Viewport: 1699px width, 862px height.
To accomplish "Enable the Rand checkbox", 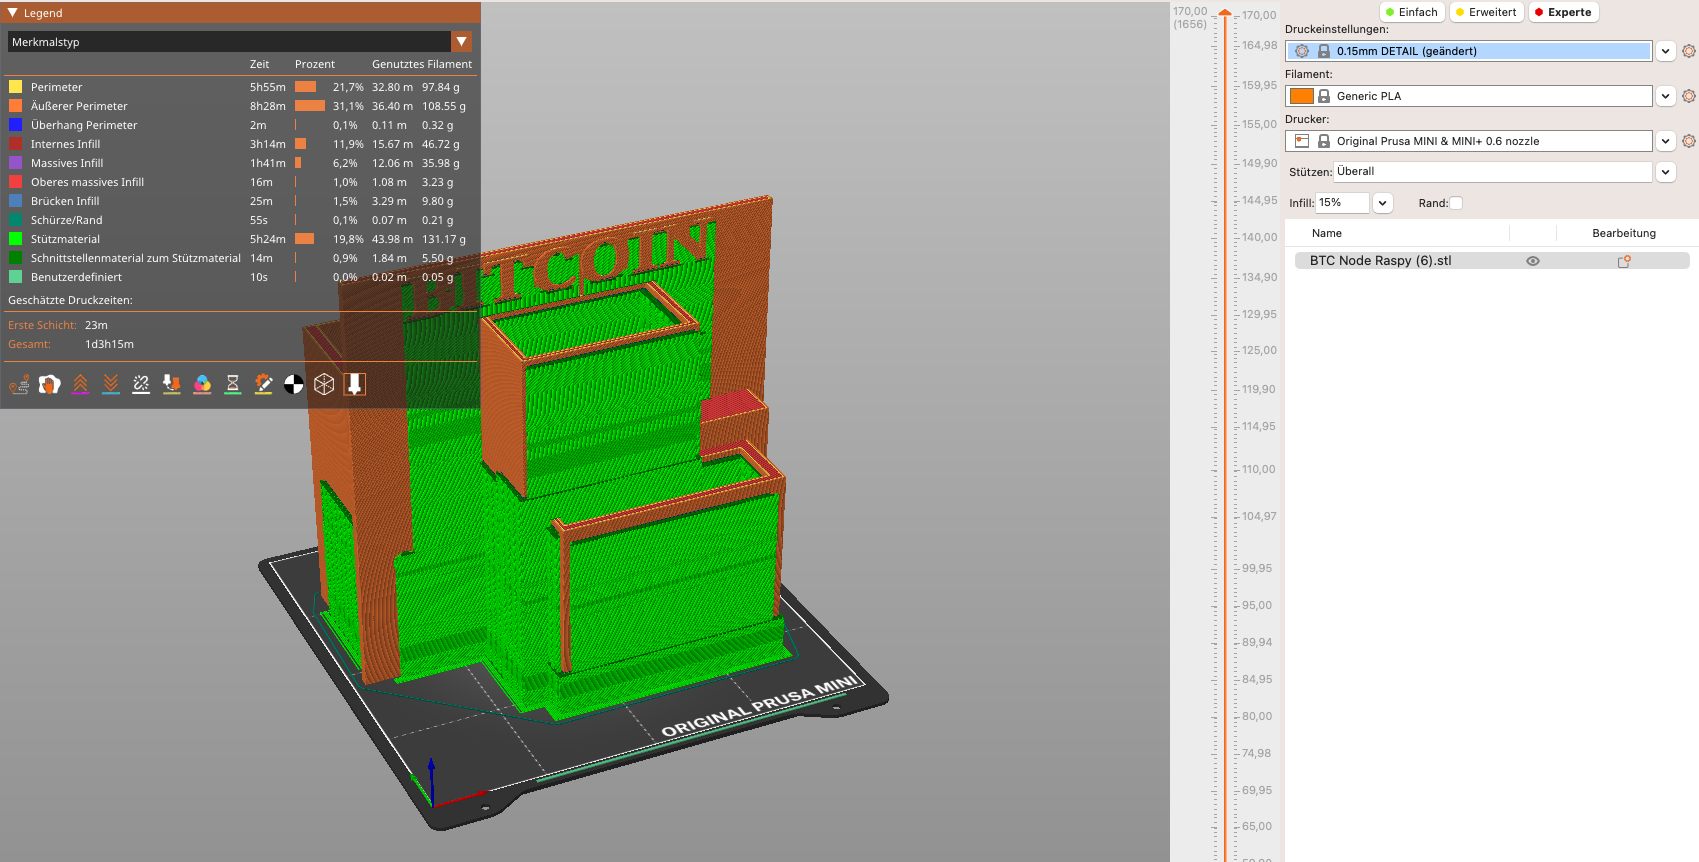I will (x=1456, y=203).
